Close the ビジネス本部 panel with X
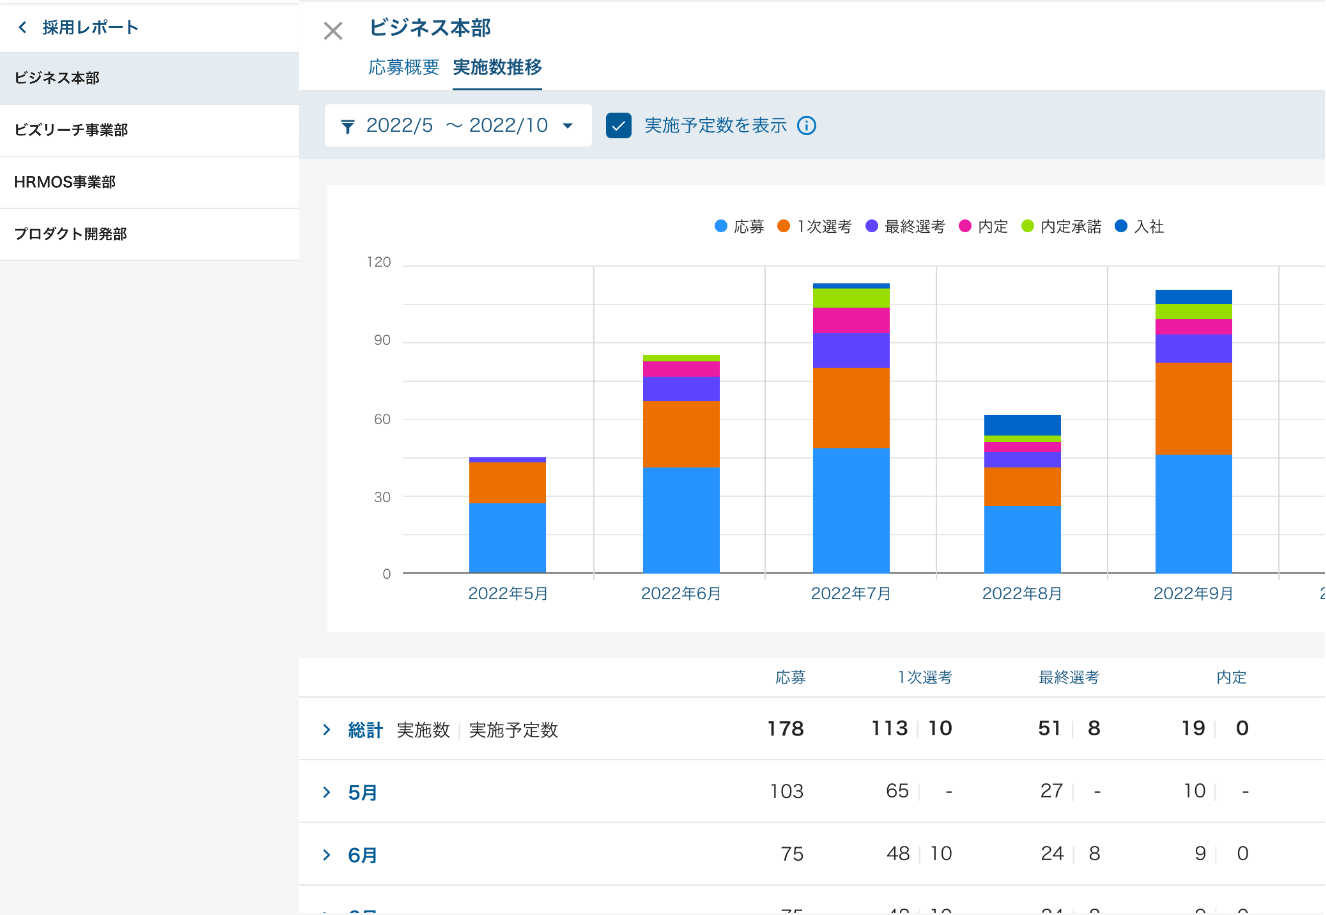Screen dimensions: 1326x915 tap(333, 31)
